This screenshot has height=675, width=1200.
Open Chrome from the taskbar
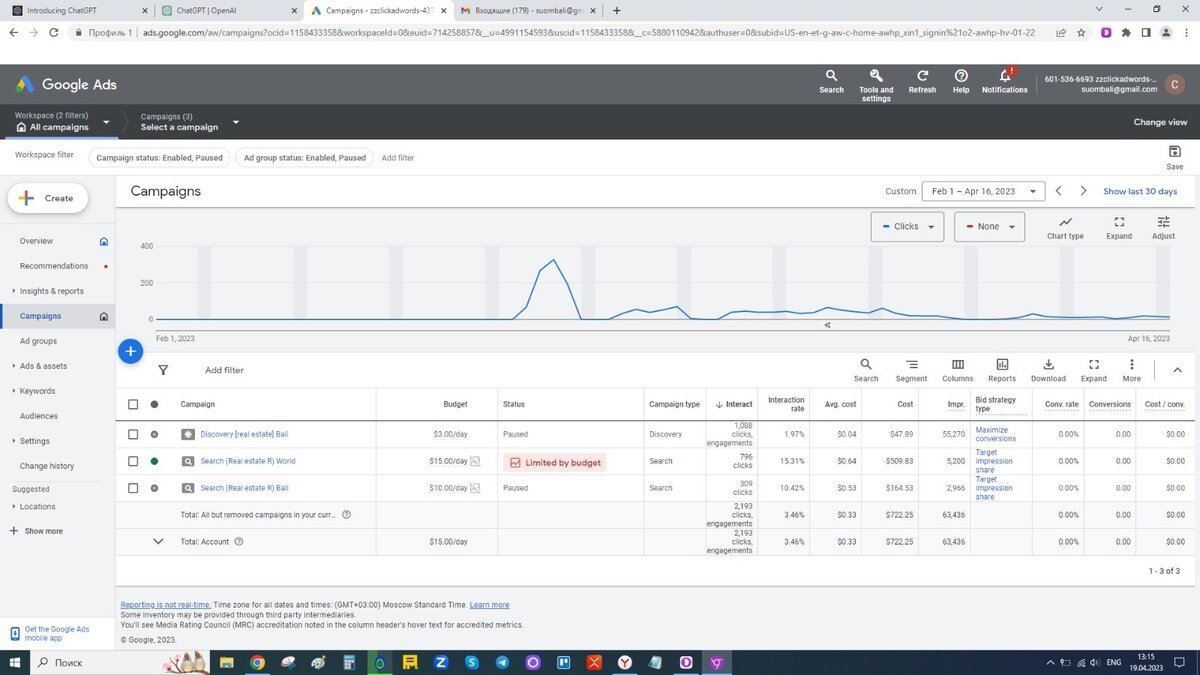pos(257,662)
